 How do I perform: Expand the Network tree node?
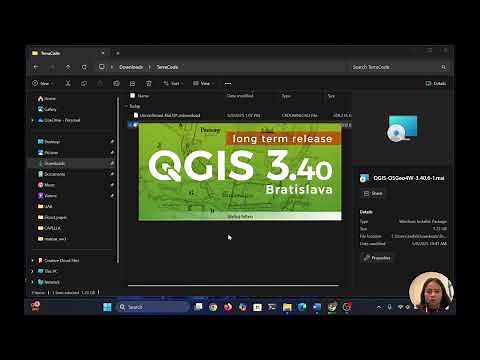tap(33, 282)
